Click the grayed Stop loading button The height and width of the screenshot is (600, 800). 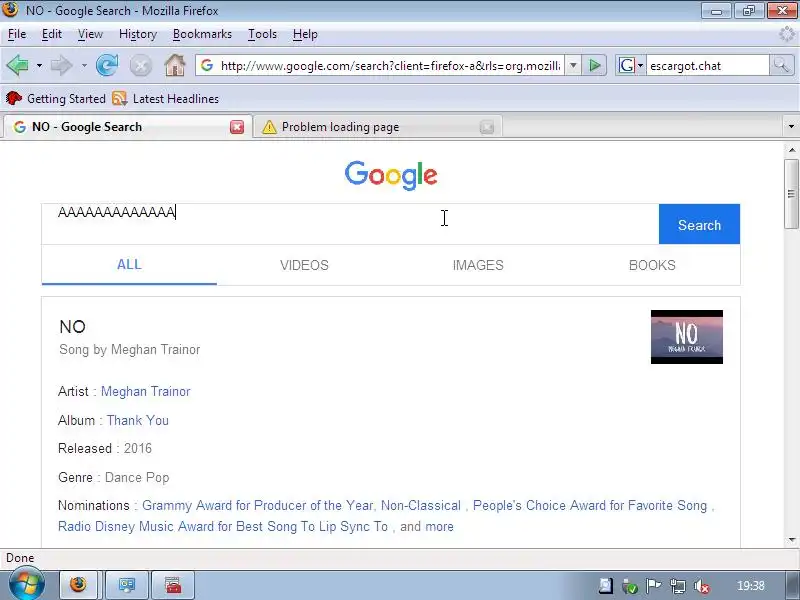140,66
